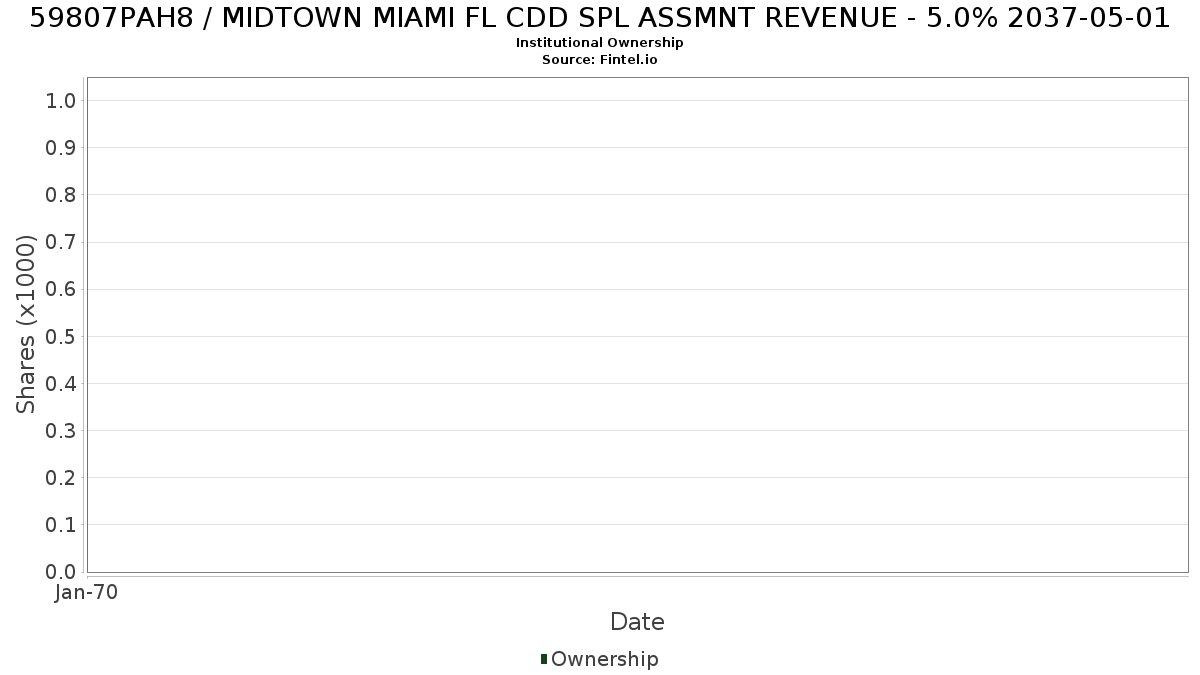Click the 0.9 y-axis tick label
This screenshot has height=675, width=1200.
(x=61, y=147)
